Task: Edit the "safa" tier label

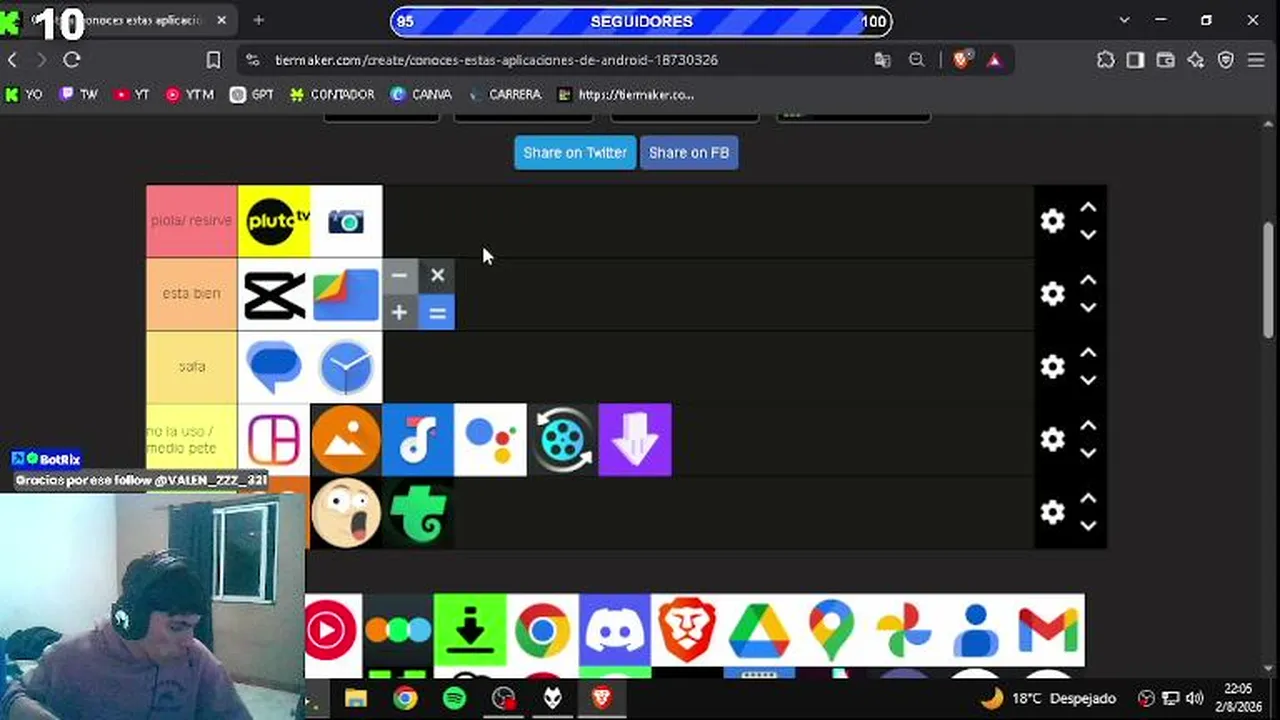Action: [x=191, y=367]
